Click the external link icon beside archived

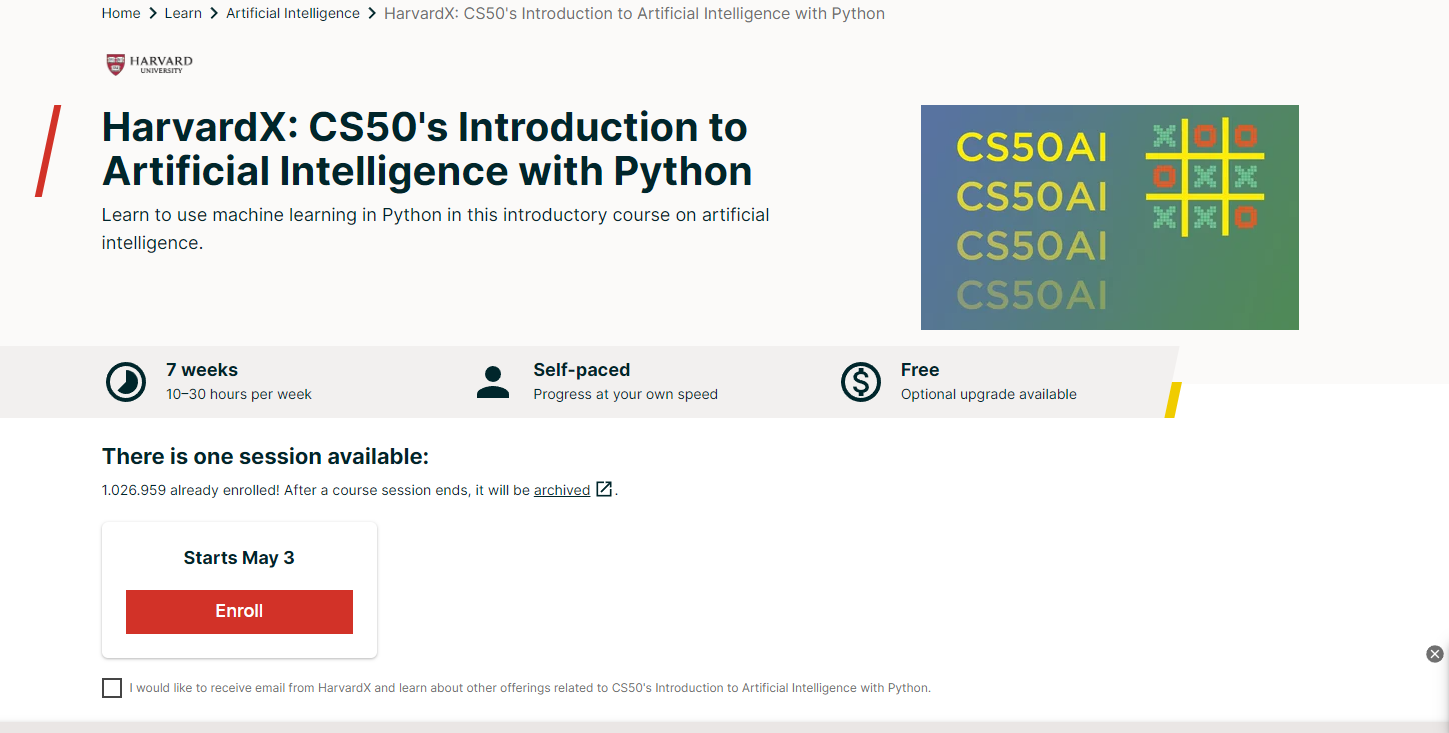[x=604, y=490]
